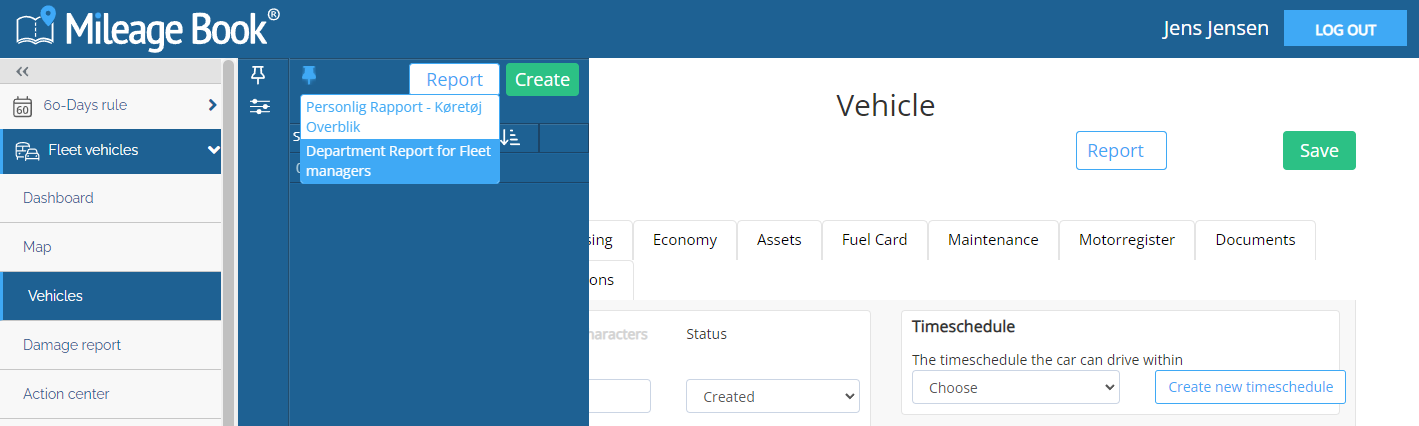Open Action center in sidebar
1419x426 pixels.
click(110, 394)
